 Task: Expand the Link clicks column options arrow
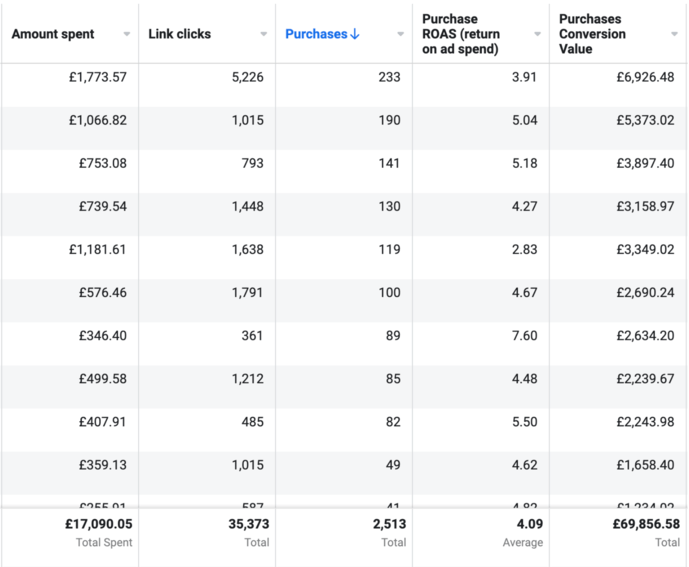click(x=264, y=34)
